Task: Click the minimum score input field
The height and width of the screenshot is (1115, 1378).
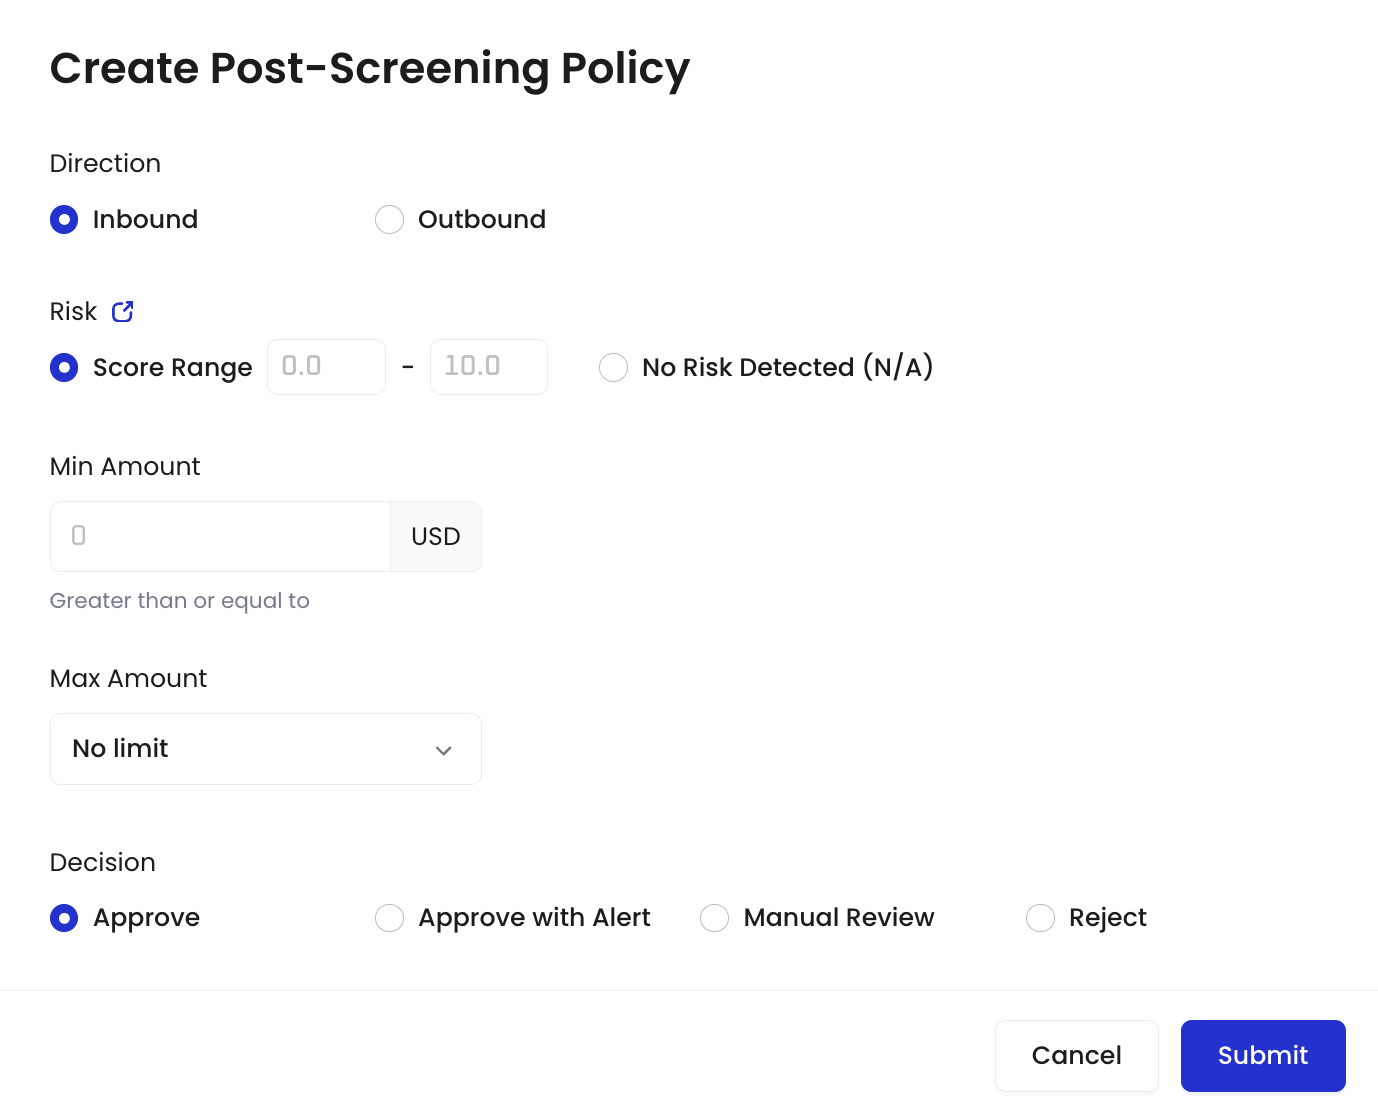Action: [x=326, y=367]
